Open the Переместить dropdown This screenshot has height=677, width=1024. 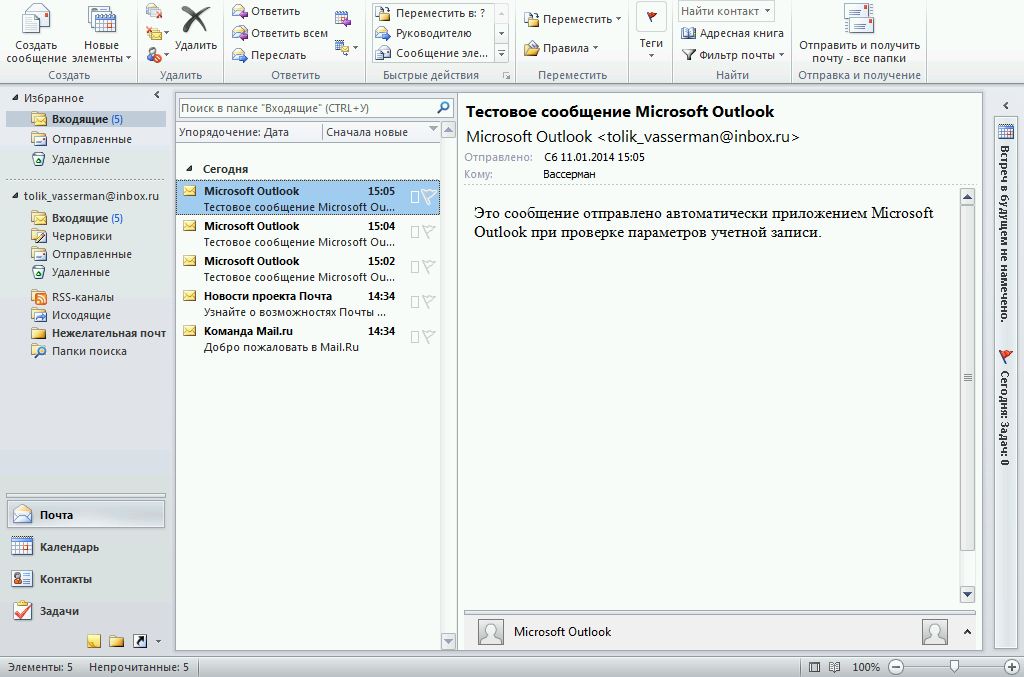[x=572, y=19]
